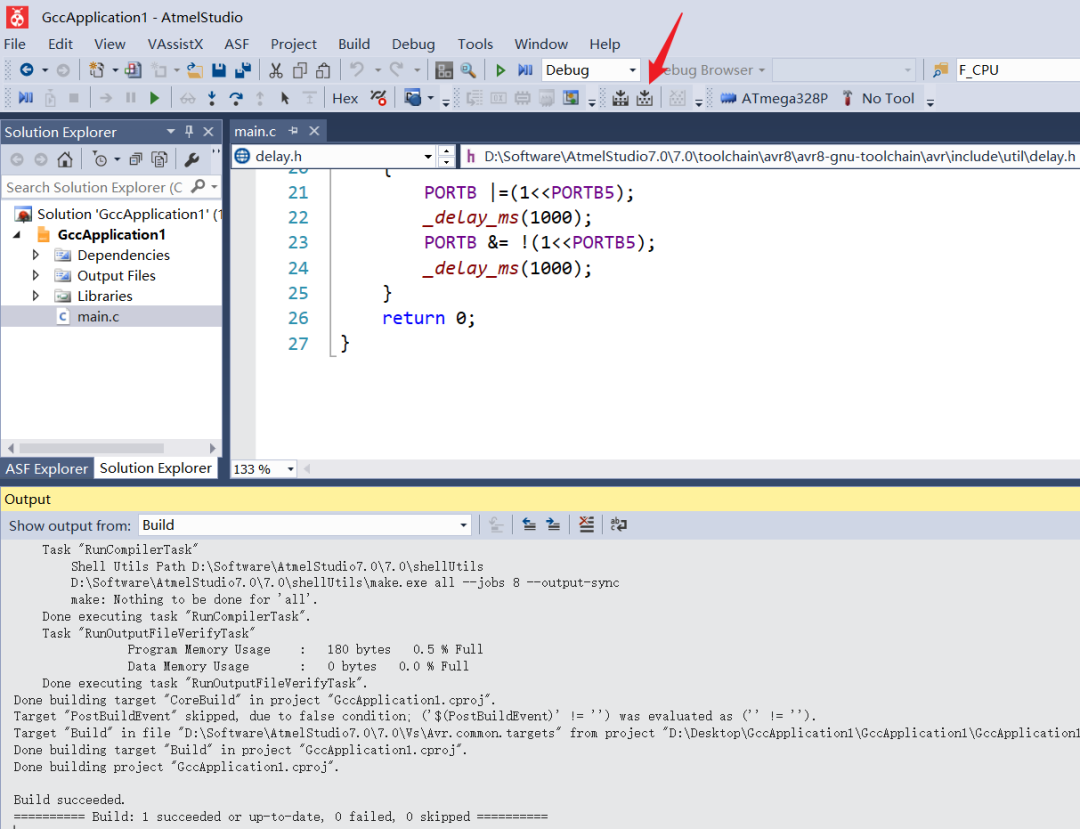Click the Navigate Backward arrow in the toolbar
This screenshot has width=1080, height=829.
pyautogui.click(x=26, y=70)
